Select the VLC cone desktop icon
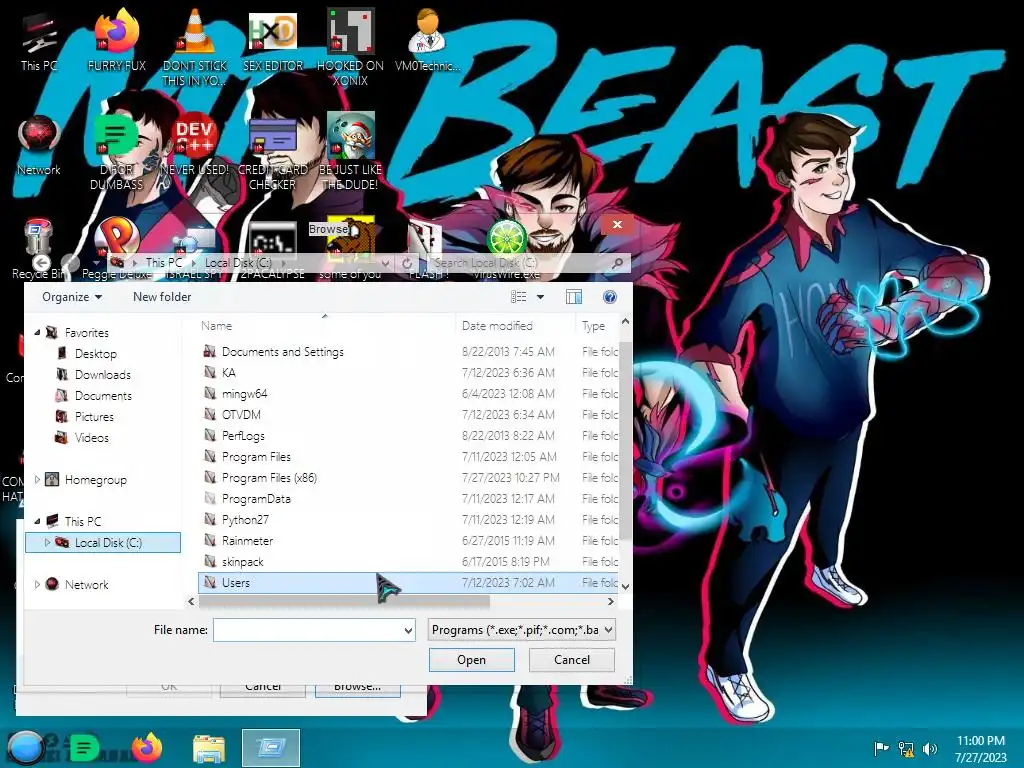Image resolution: width=1024 pixels, height=768 pixels. [x=195, y=46]
